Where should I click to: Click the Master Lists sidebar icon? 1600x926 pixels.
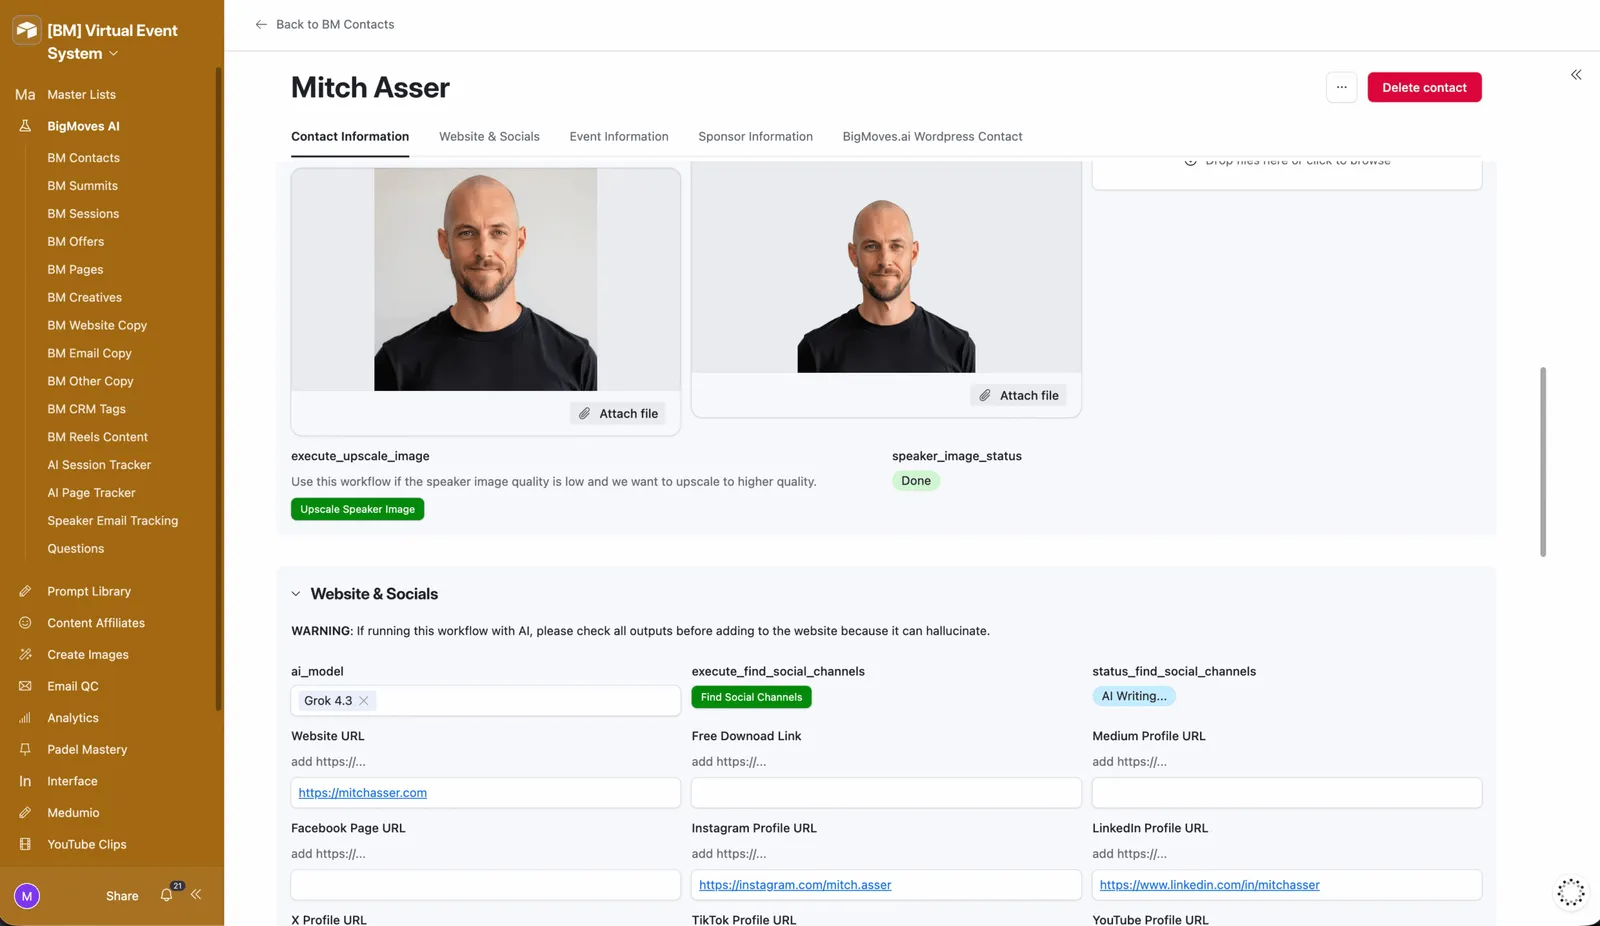(x=25, y=94)
